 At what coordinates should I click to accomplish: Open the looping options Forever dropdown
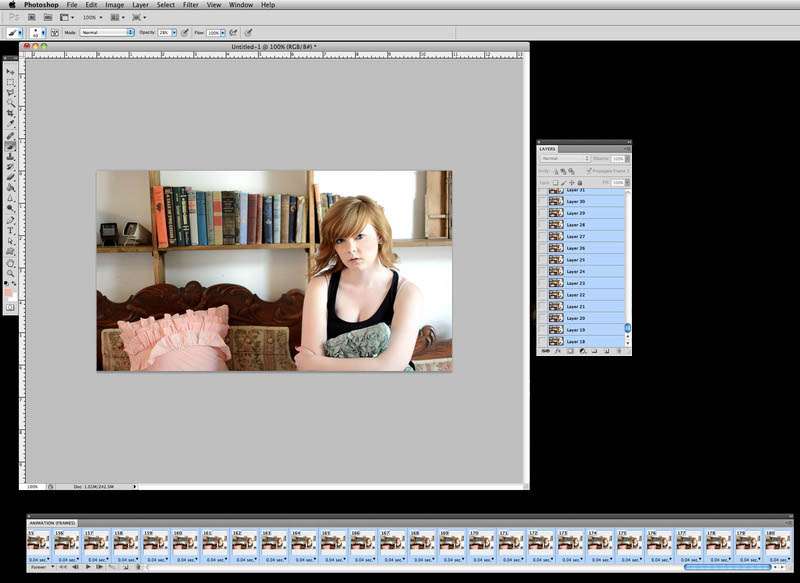[x=42, y=567]
